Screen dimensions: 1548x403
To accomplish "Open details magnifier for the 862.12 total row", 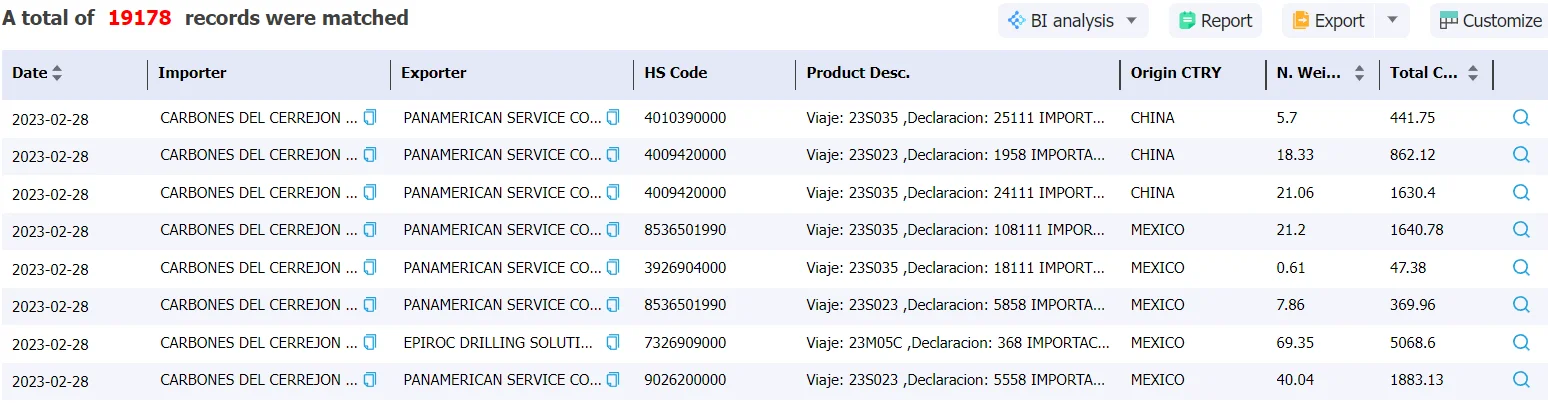I will click(1521, 155).
